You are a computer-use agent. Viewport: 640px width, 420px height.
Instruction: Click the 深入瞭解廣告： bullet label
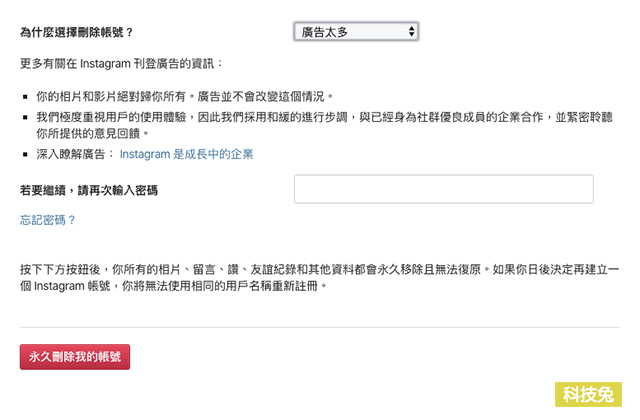(76, 154)
